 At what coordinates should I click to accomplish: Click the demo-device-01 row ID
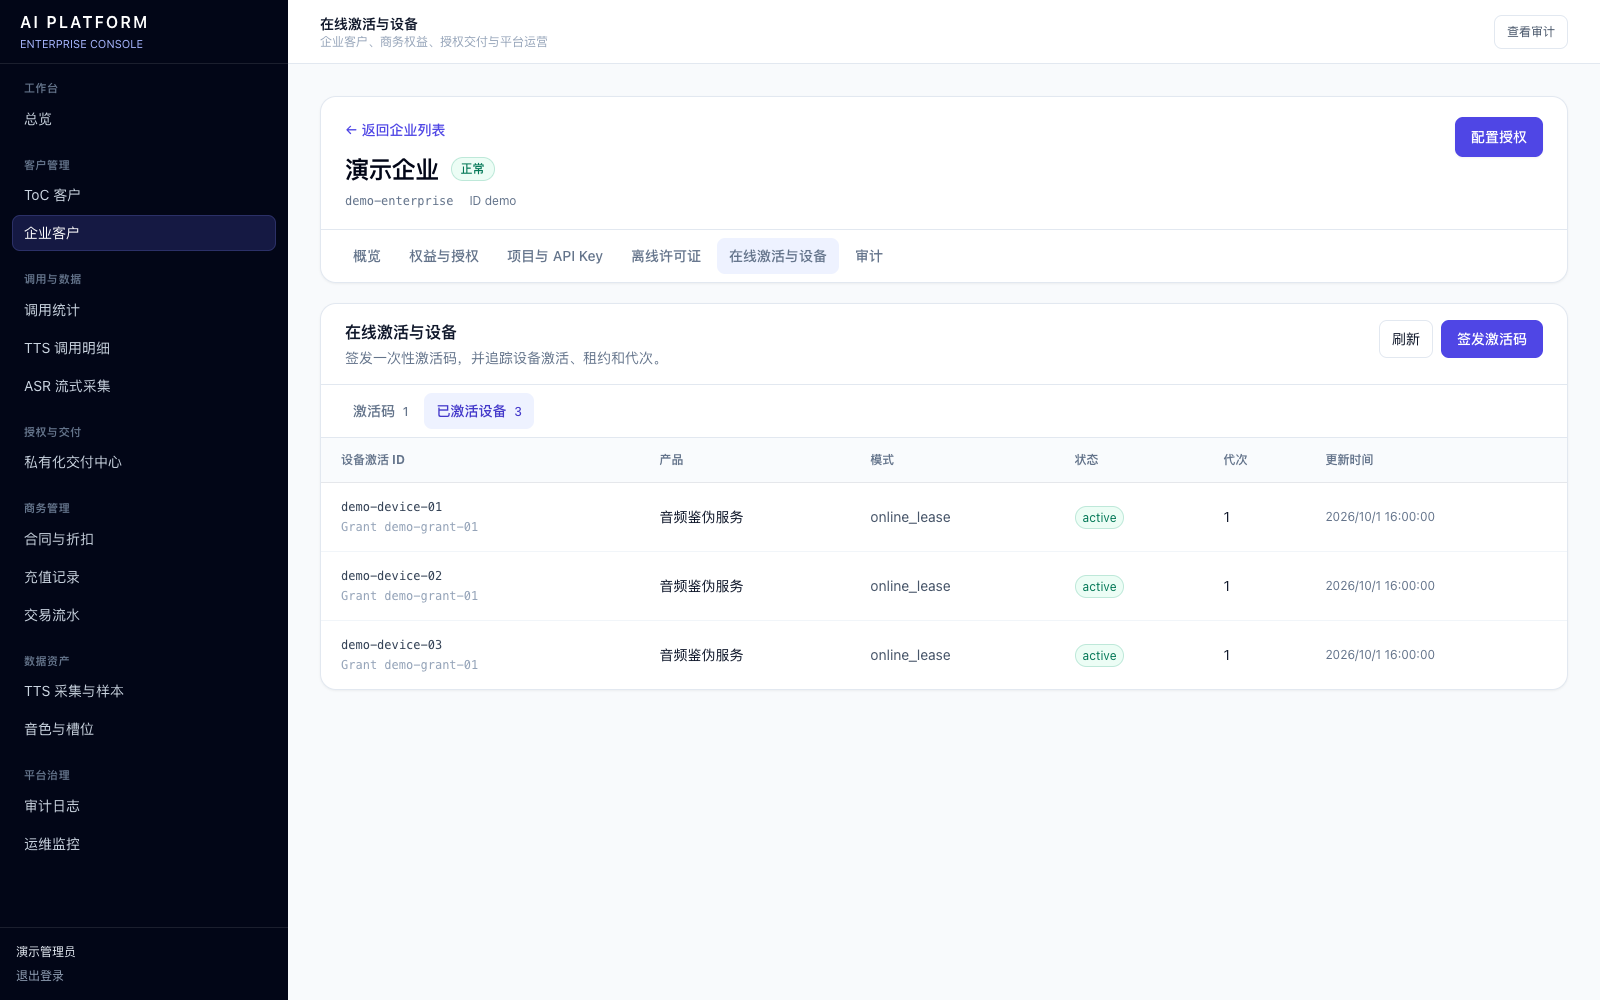click(x=391, y=507)
